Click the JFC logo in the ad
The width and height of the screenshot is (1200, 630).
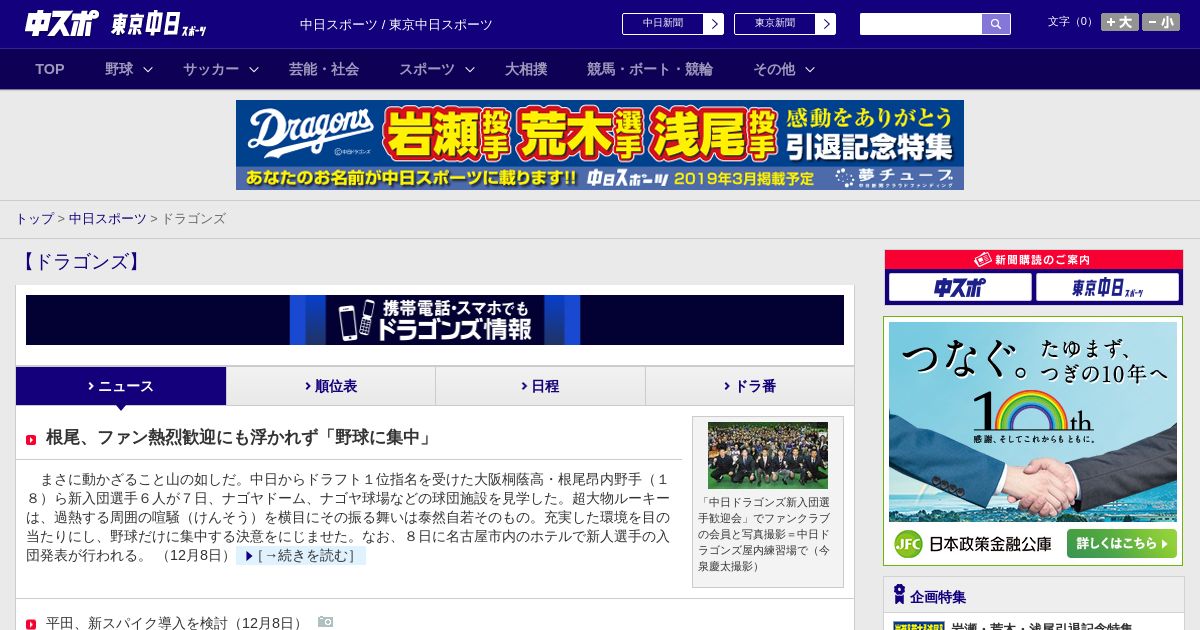(908, 544)
